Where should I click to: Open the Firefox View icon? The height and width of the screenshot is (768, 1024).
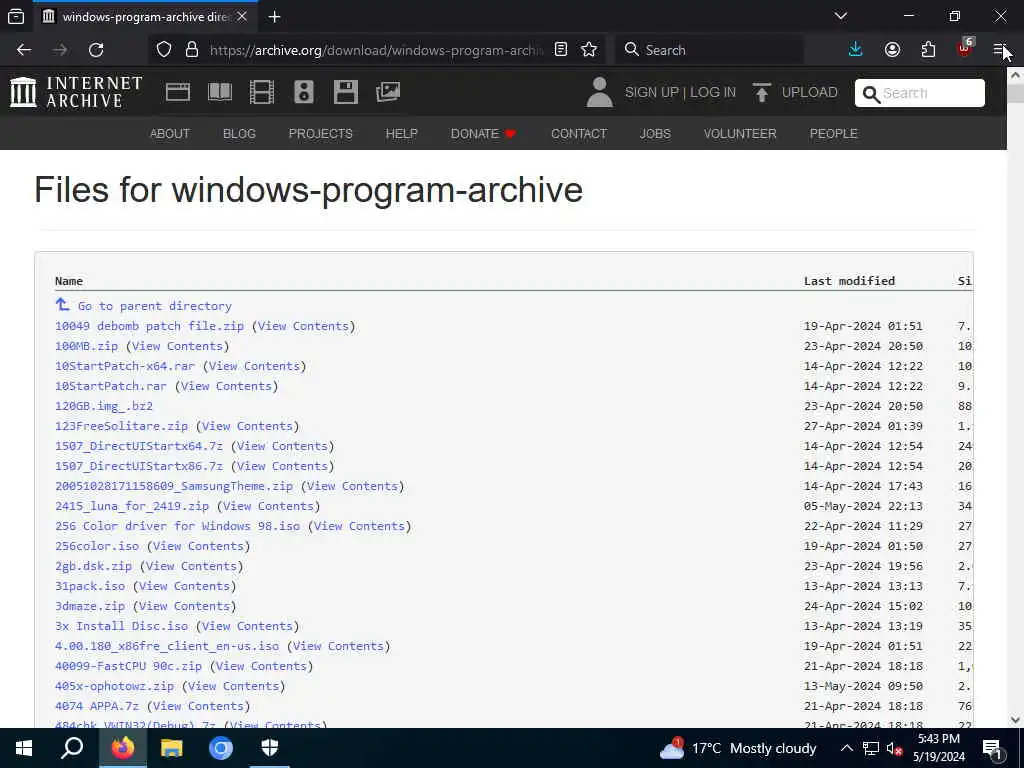[x=16, y=16]
